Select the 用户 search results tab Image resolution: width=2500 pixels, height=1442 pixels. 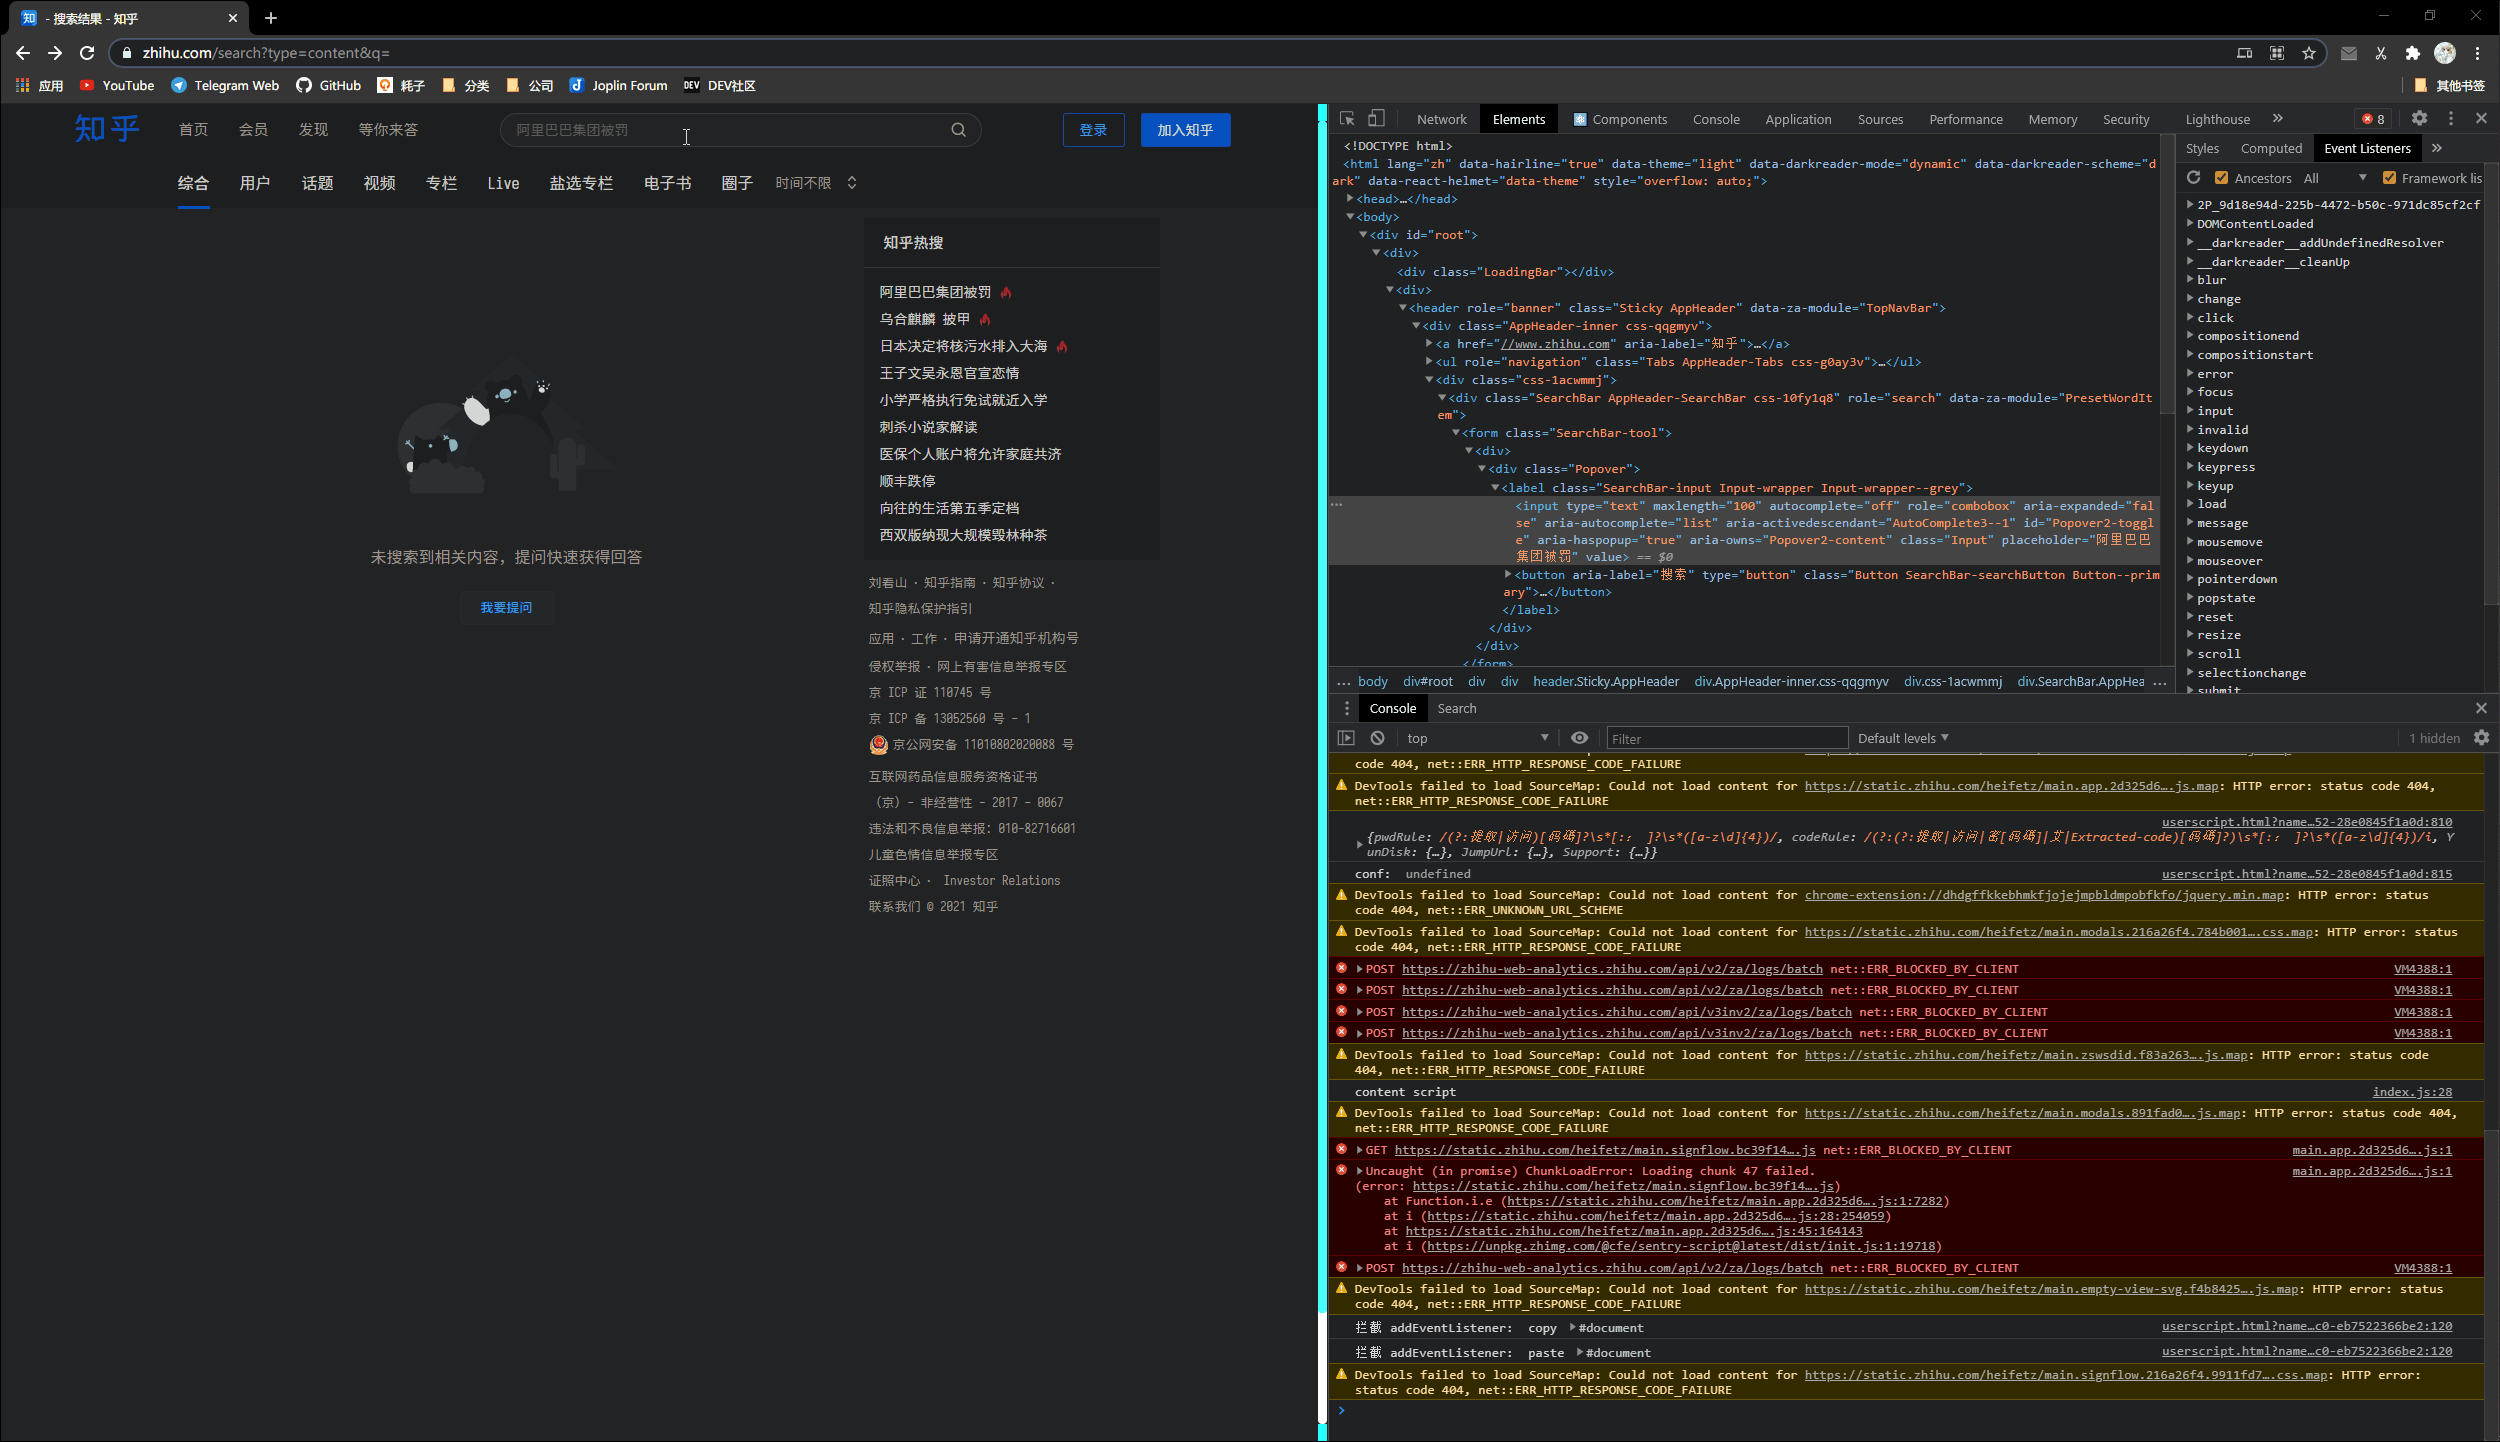click(254, 183)
